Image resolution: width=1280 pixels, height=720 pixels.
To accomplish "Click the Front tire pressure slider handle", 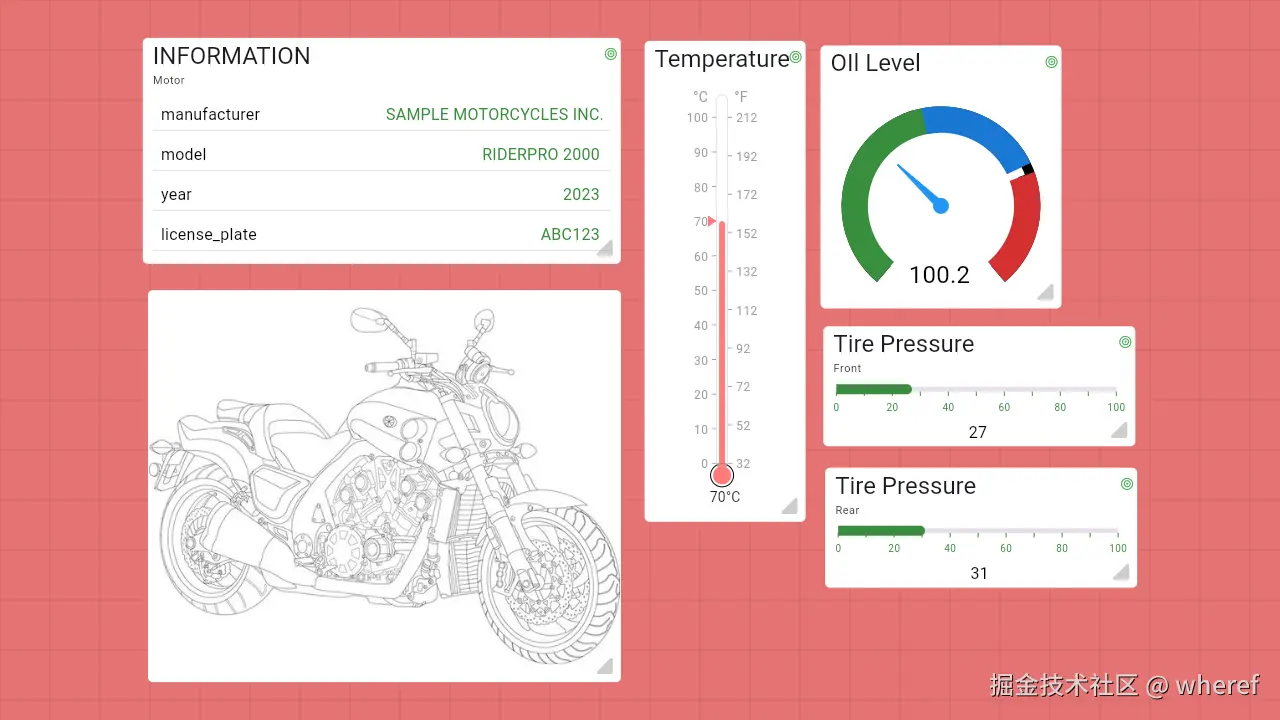I will [x=910, y=389].
